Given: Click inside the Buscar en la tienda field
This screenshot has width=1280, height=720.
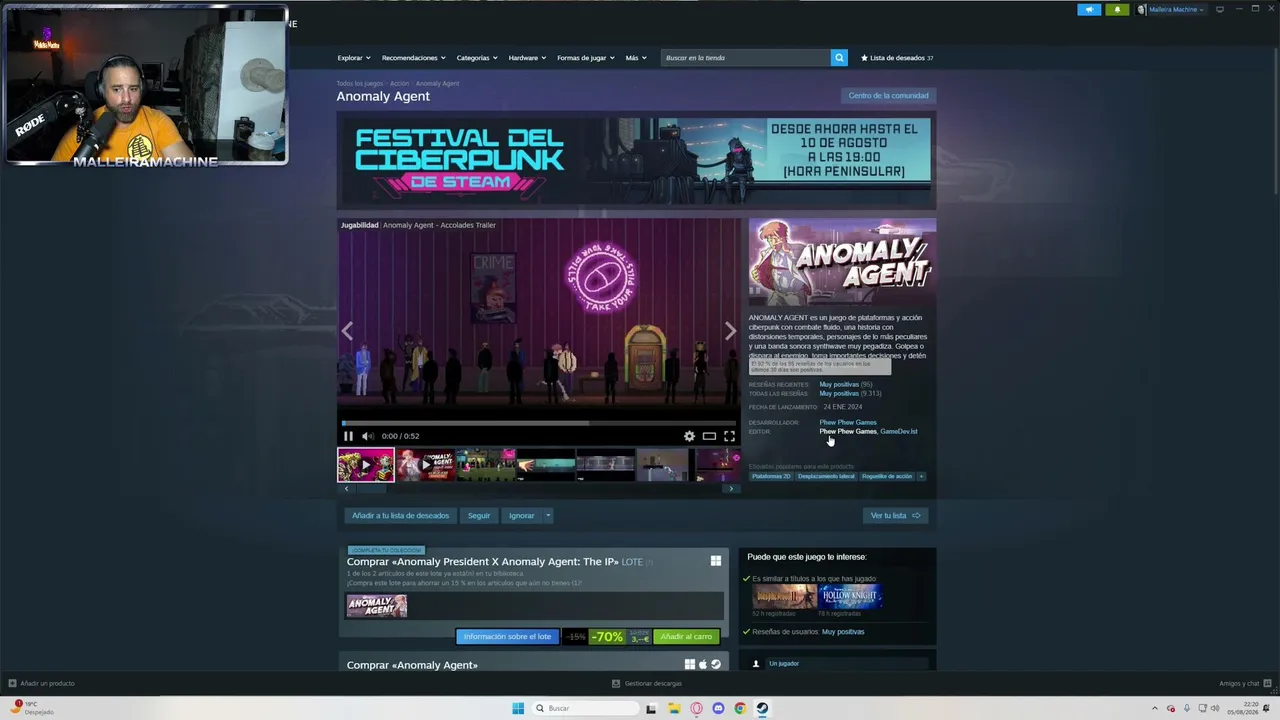Looking at the screenshot, I should pyautogui.click(x=746, y=58).
